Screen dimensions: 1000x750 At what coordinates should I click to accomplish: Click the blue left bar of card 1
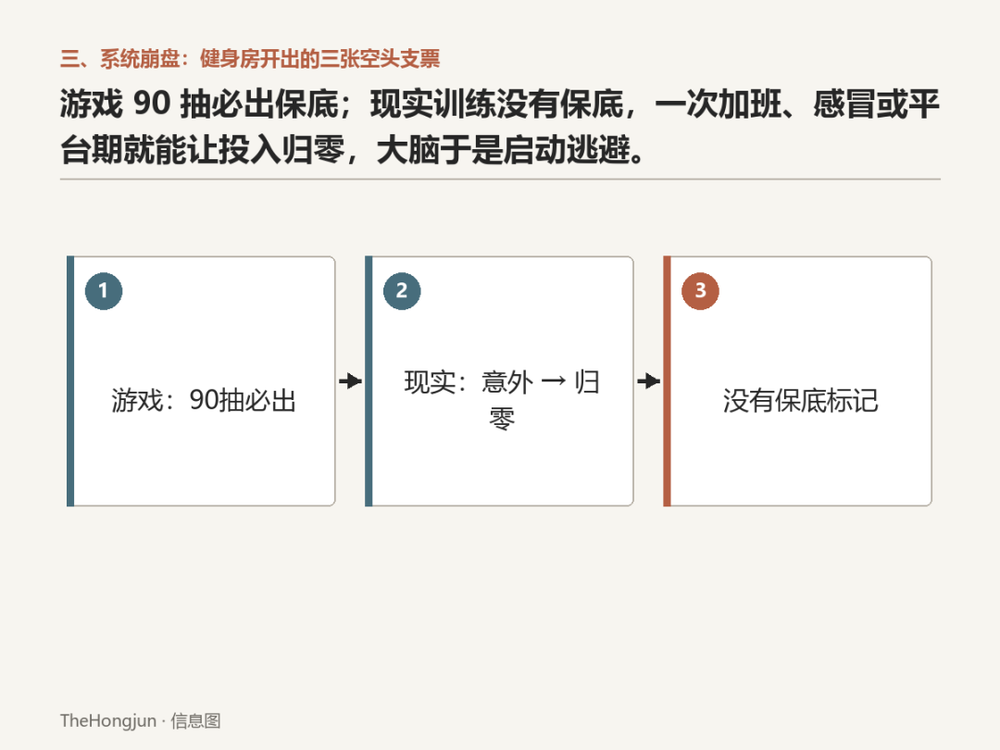[70, 381]
